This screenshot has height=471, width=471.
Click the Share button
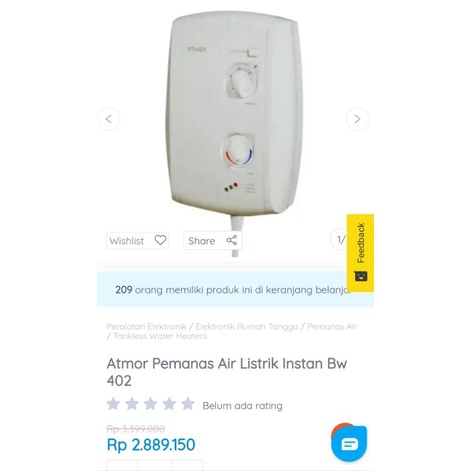[212, 240]
